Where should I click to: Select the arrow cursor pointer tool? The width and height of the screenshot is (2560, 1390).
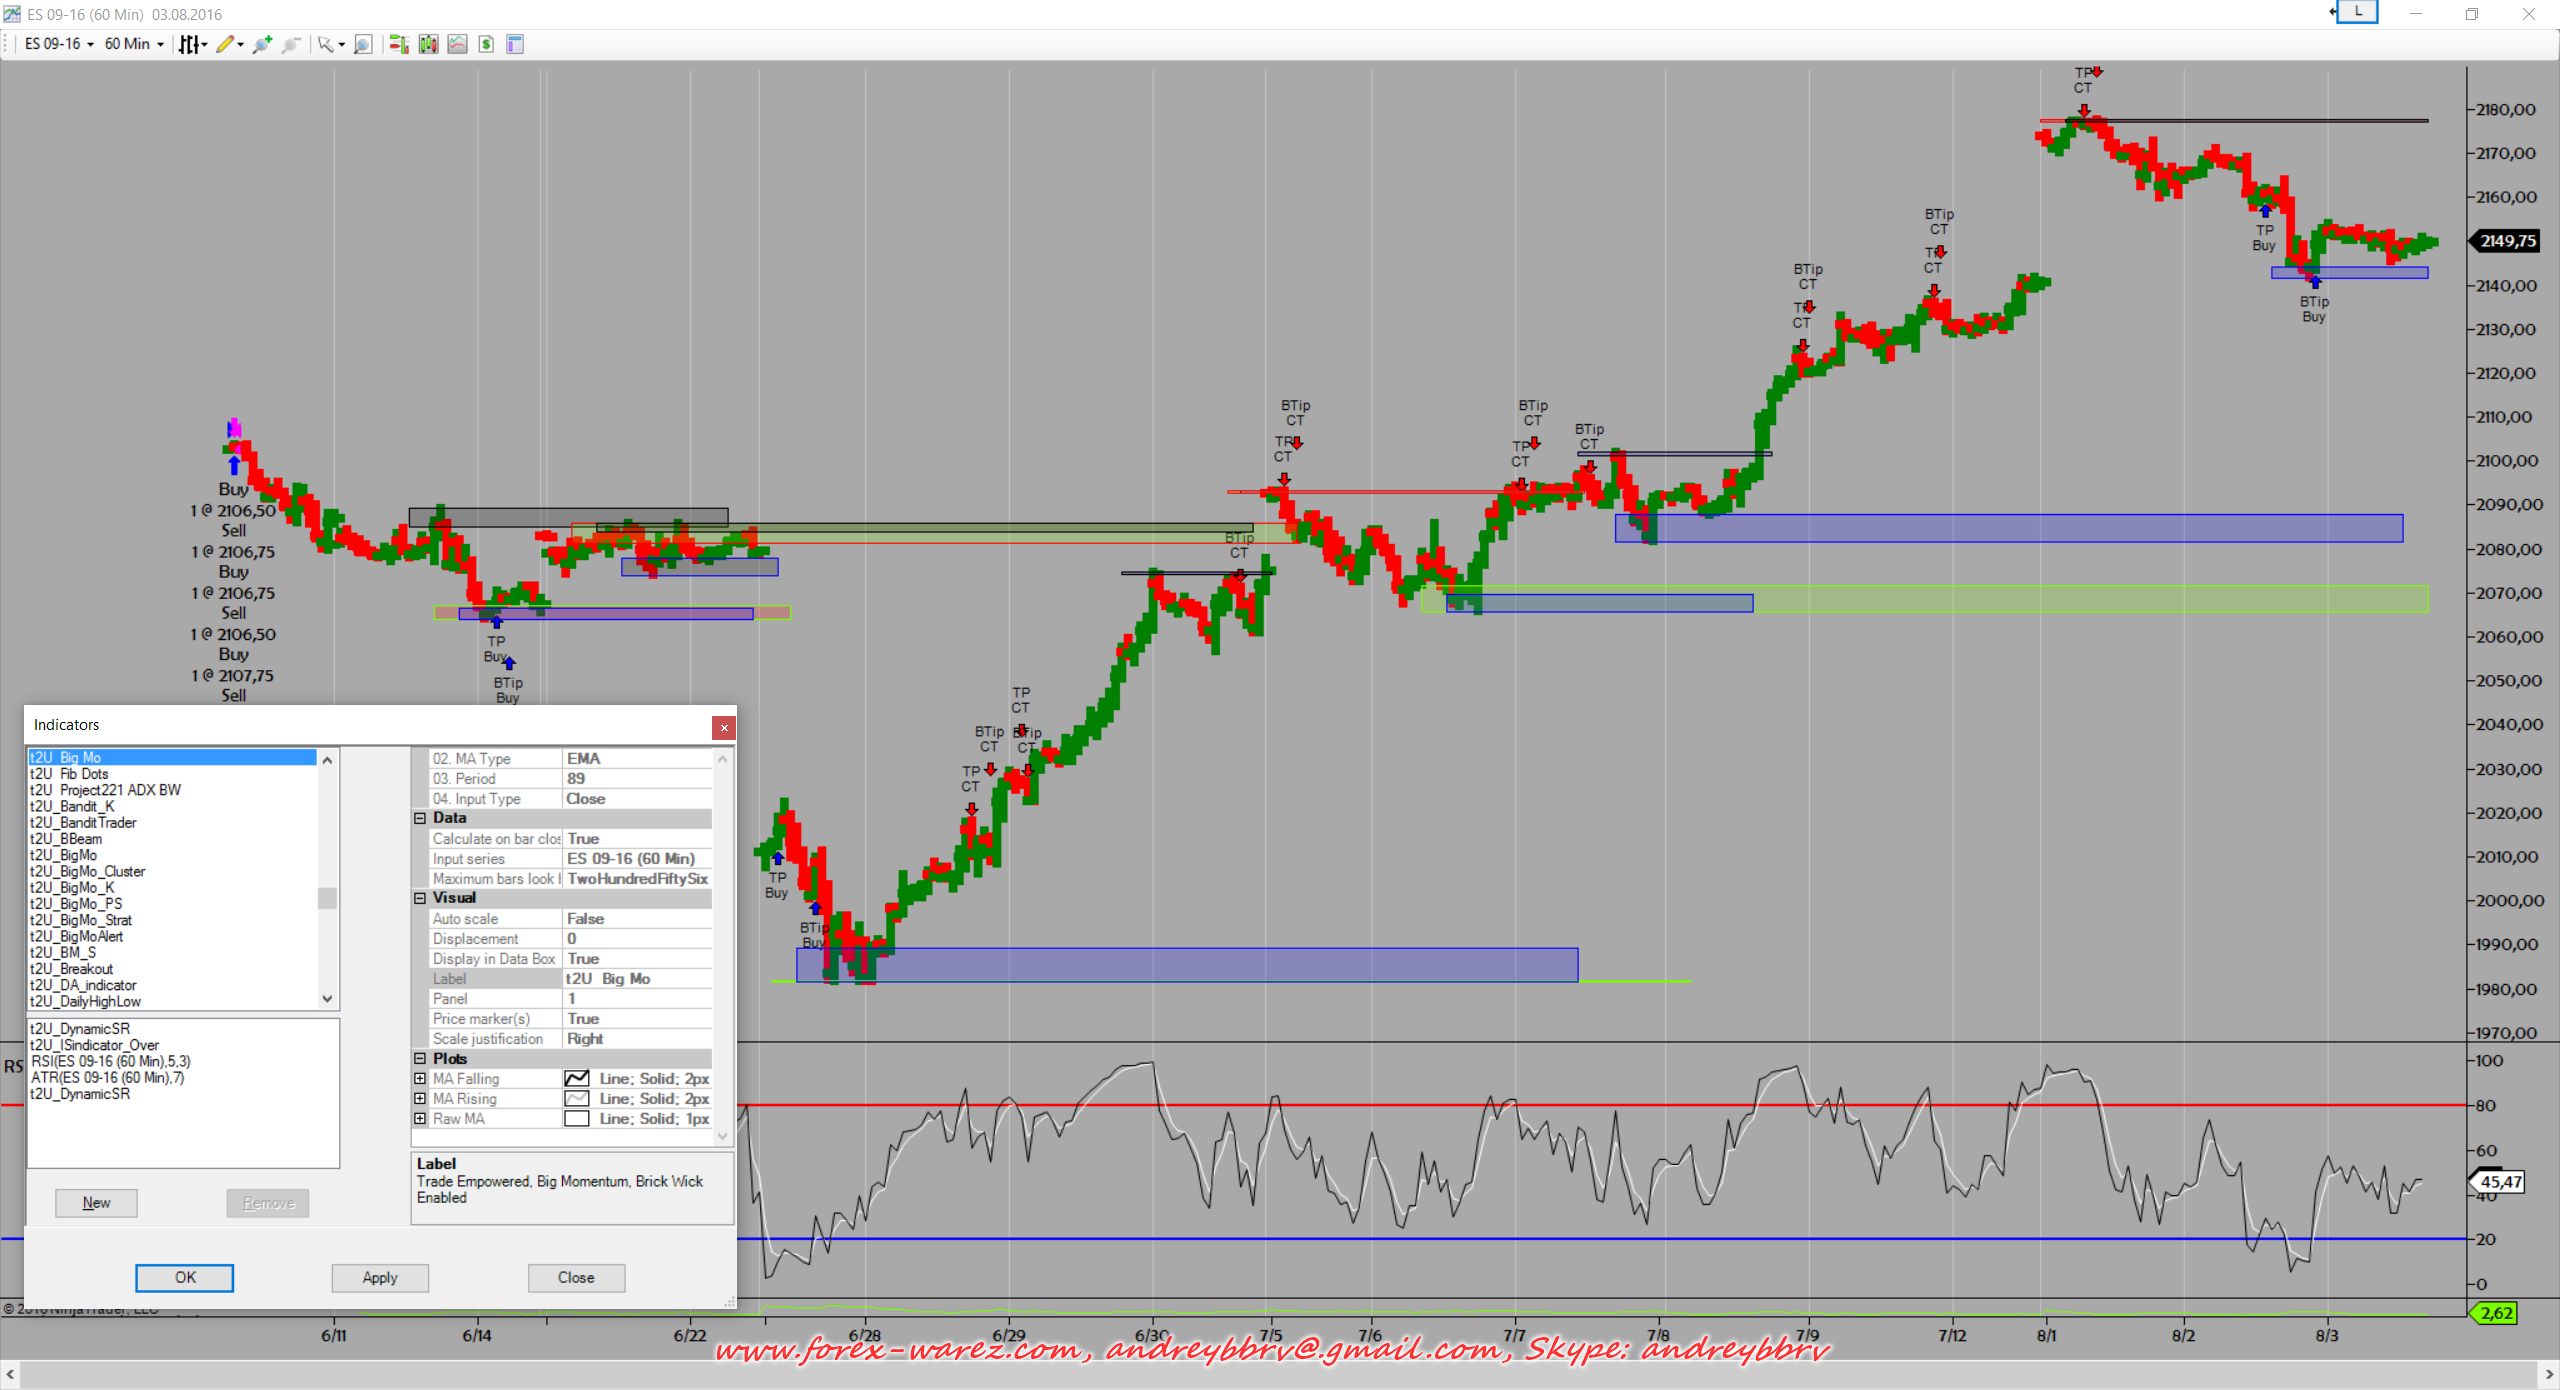click(326, 44)
